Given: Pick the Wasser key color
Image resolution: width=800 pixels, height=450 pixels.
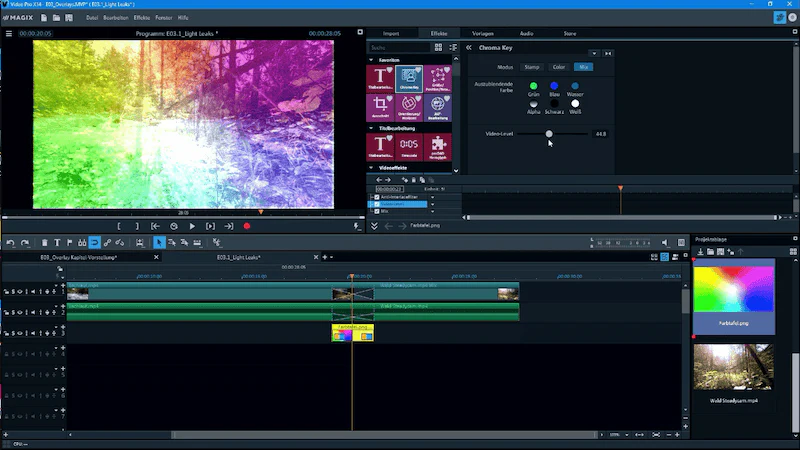Looking at the screenshot, I should pos(575,86).
